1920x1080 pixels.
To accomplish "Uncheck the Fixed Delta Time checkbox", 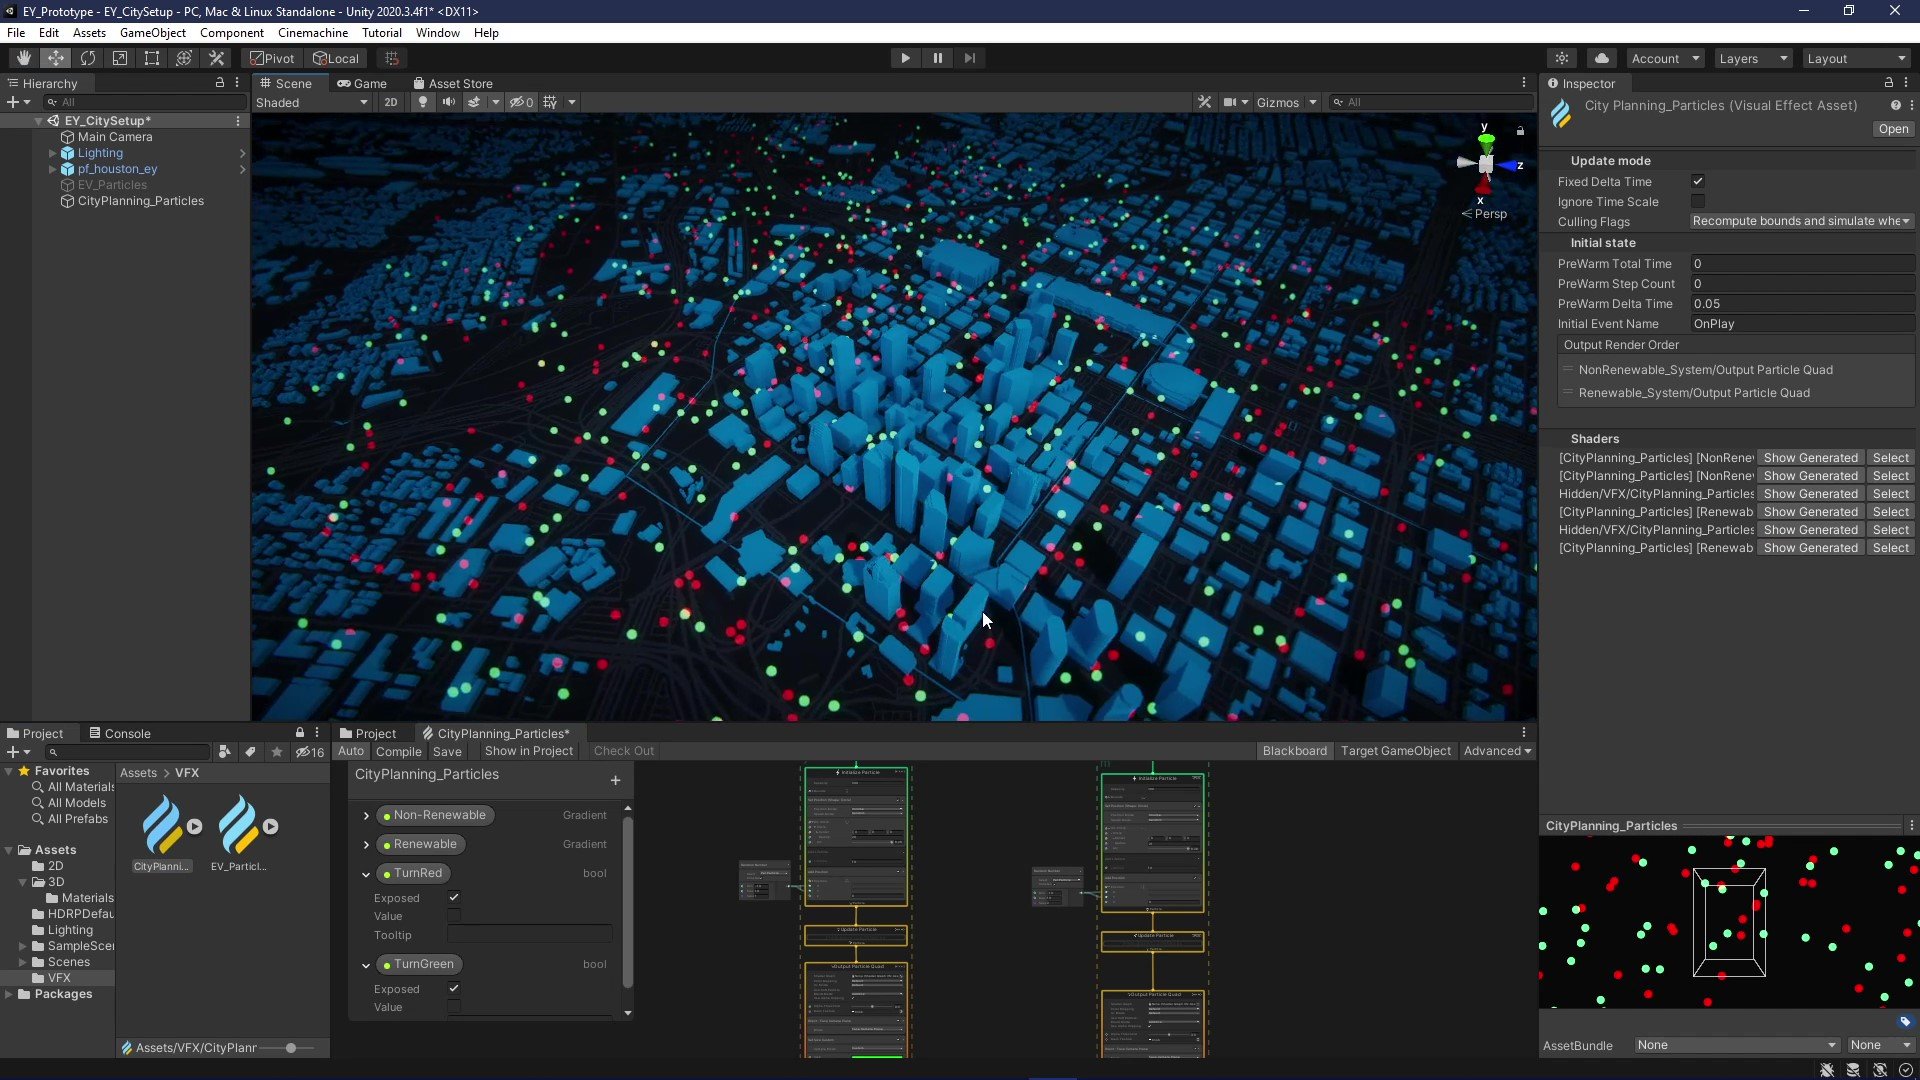I will [x=1697, y=181].
